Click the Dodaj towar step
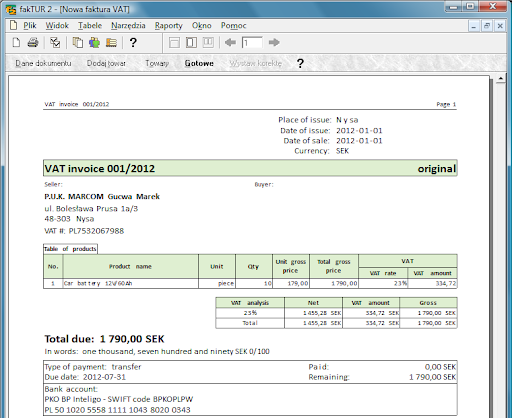Viewport: 512px width, 418px height. pos(106,63)
